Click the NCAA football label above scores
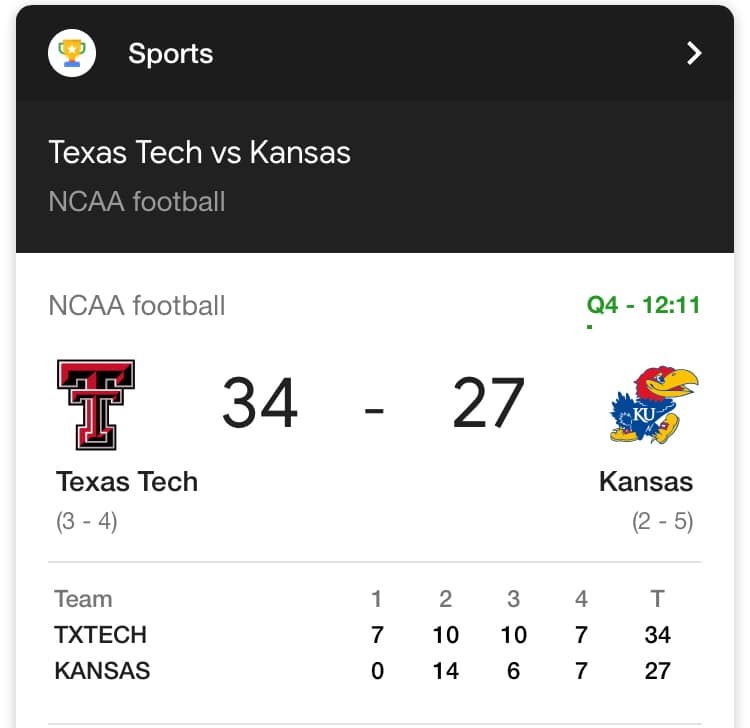Screen dimensions: 750x728 pyautogui.click(x=137, y=305)
